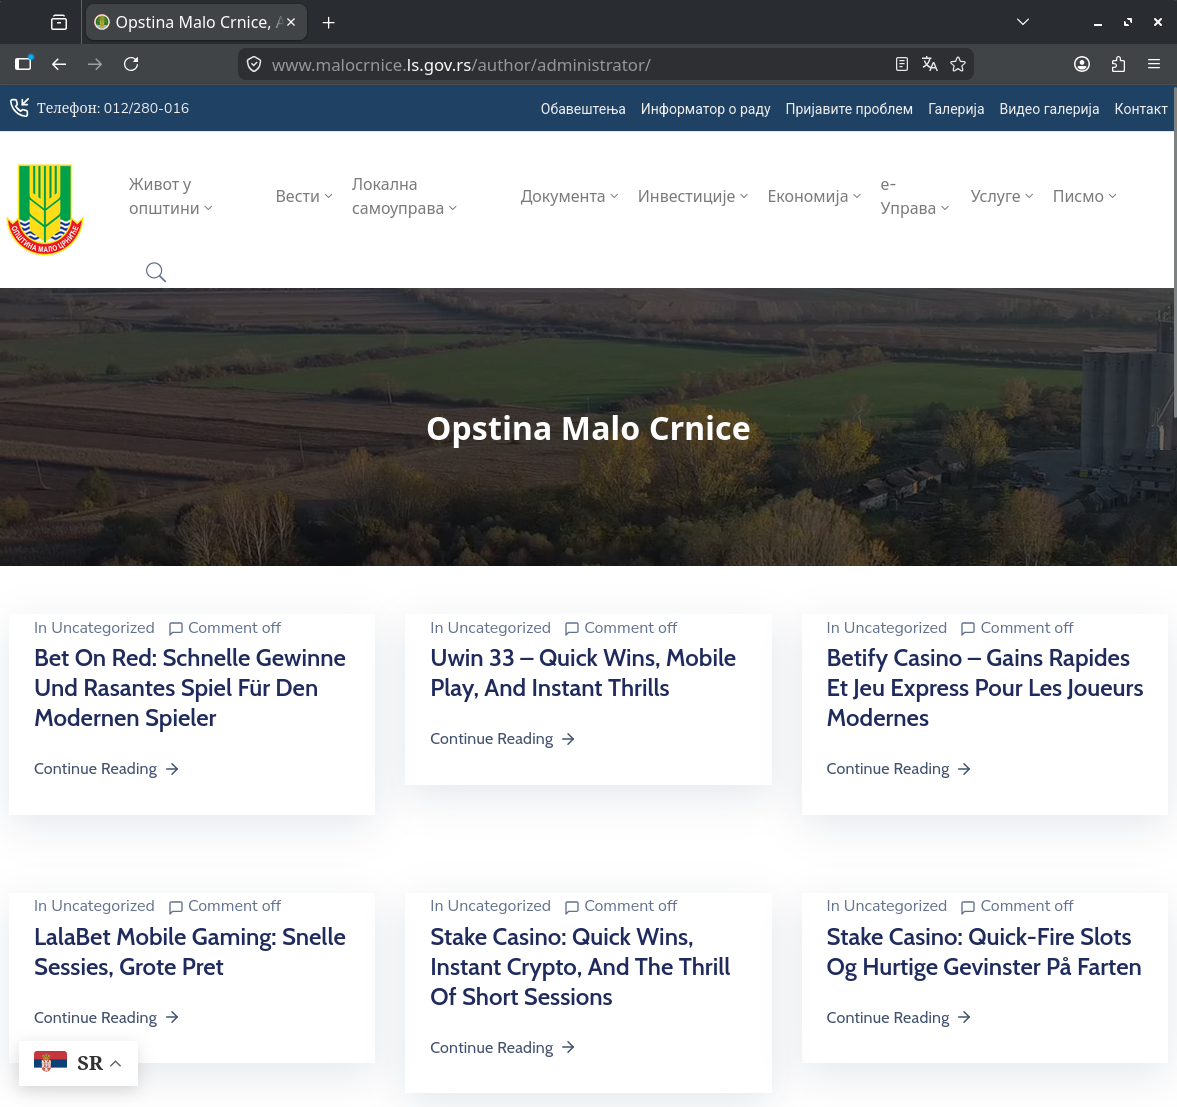Click the site search magnifier icon
Screen dimensions: 1177x1107
coord(155,272)
